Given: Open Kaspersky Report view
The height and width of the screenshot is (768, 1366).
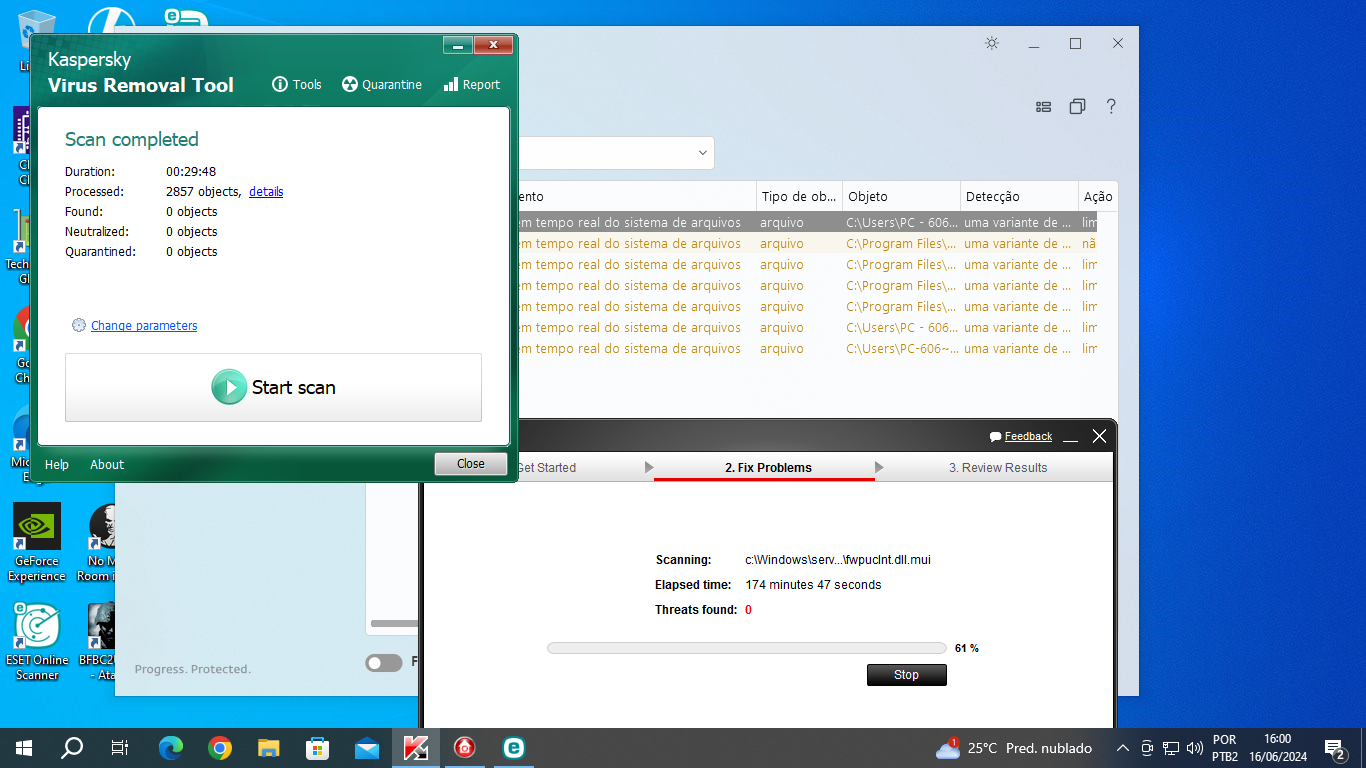Looking at the screenshot, I should pos(471,85).
